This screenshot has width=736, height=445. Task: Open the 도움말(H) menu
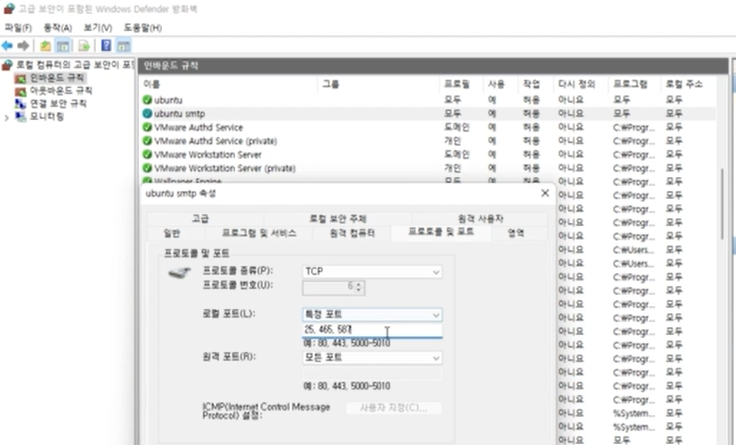coord(143,28)
